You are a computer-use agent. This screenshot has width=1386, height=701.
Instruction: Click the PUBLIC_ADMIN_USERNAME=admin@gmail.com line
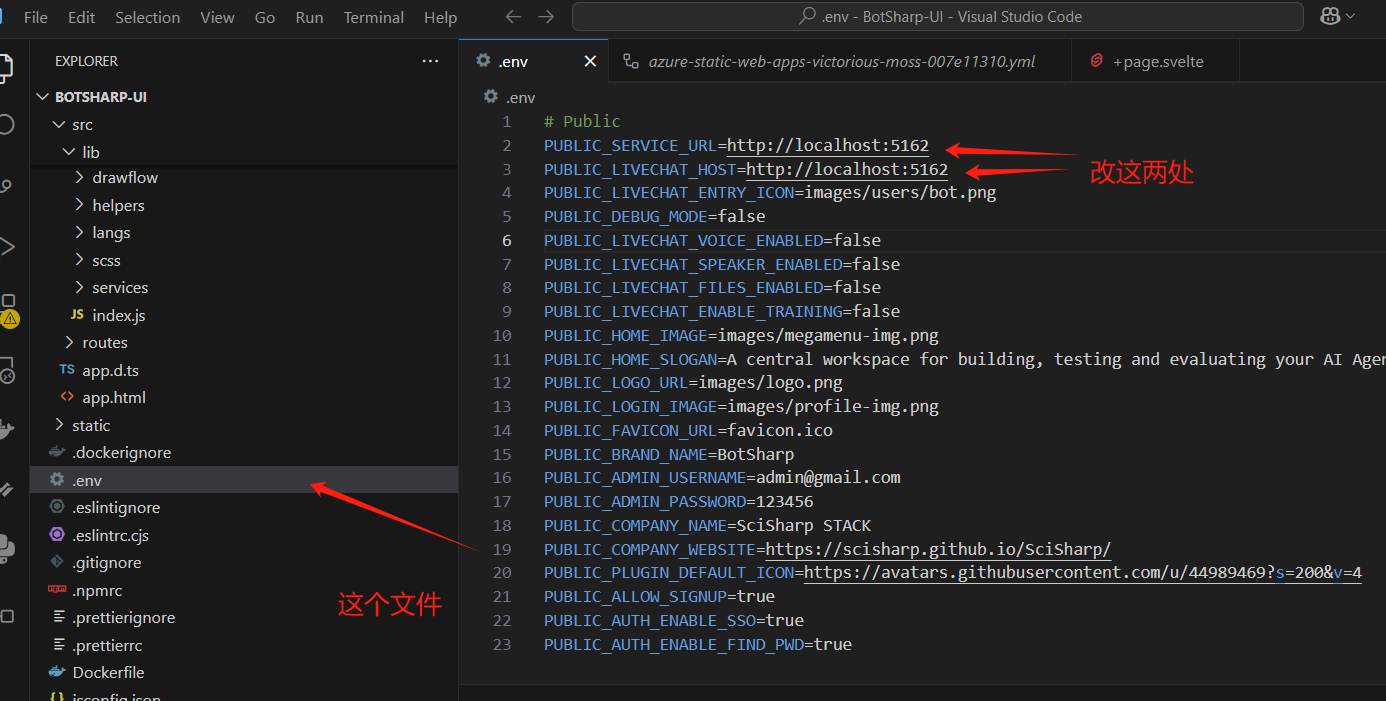tap(722, 478)
